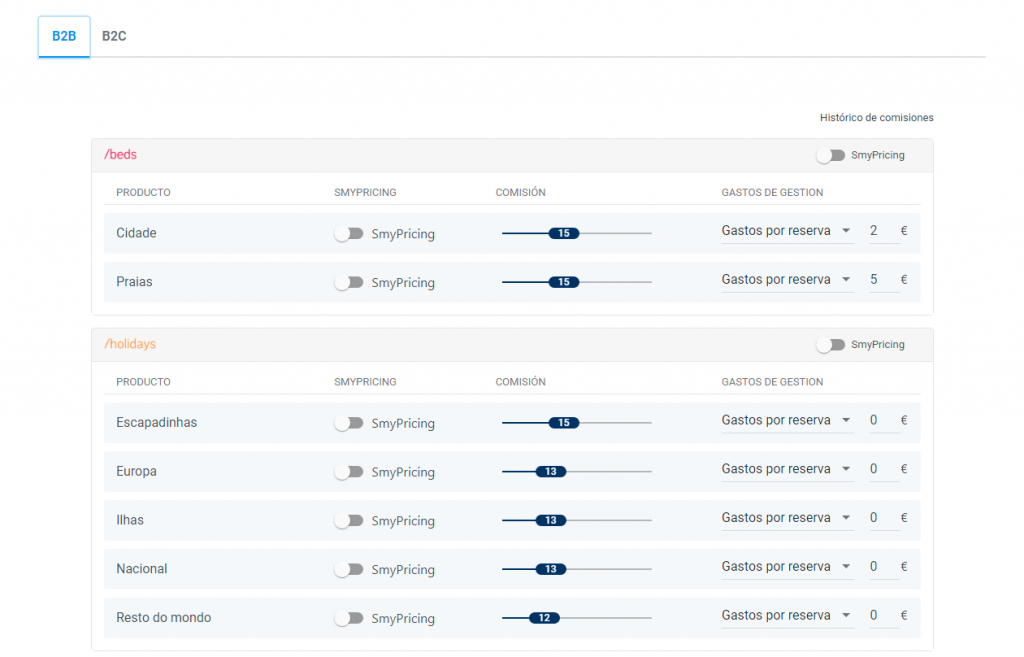Click the Resto do mondo commission slider handle
This screenshot has height=657, width=1024.
544,618
